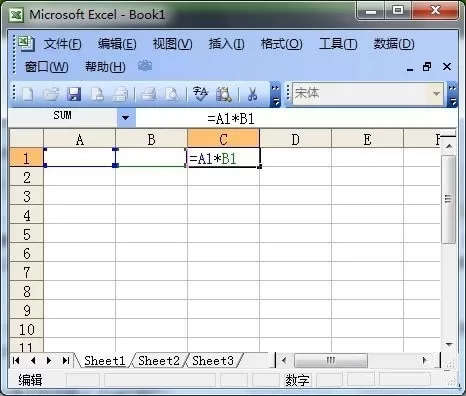Click the horizontal scrollbar left arrow

284,360
